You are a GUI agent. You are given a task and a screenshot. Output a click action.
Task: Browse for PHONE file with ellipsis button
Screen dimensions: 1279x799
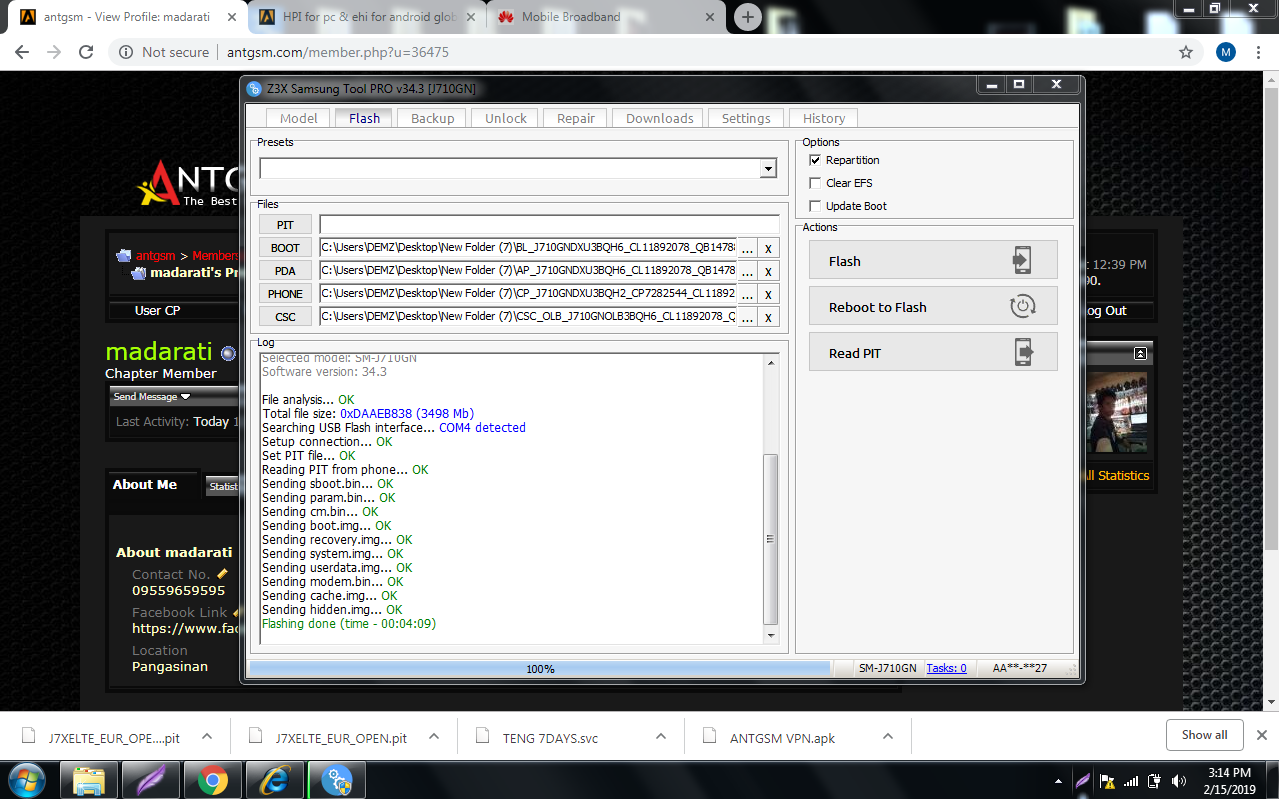pyautogui.click(x=747, y=294)
